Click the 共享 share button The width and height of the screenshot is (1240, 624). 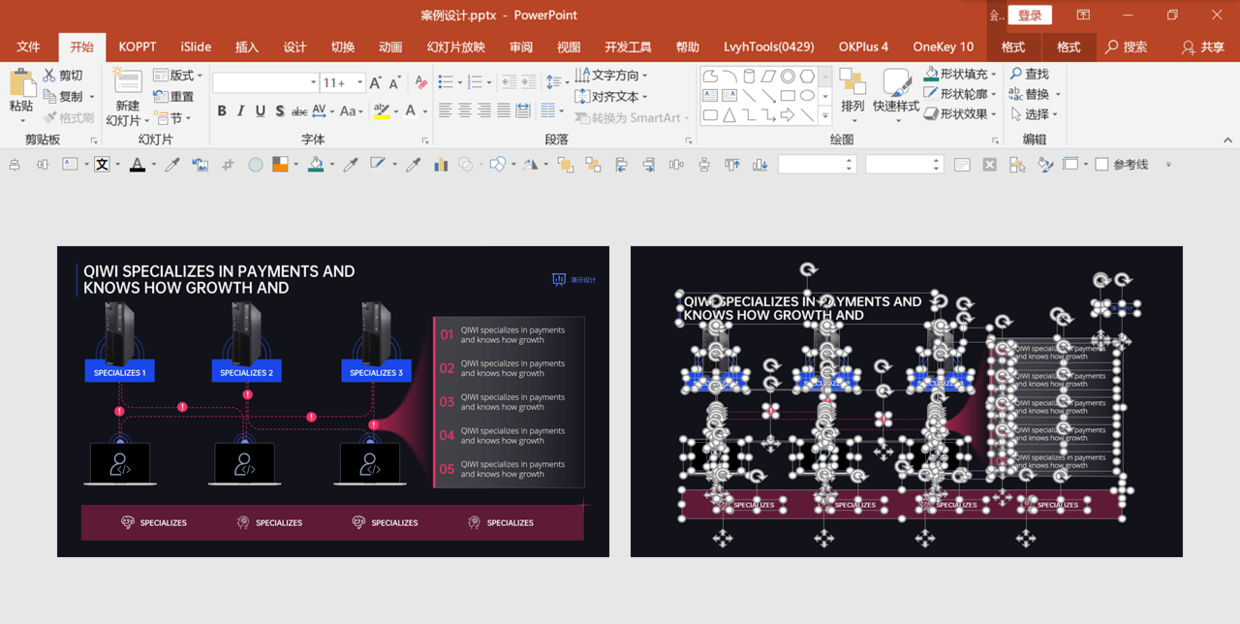coord(1203,47)
